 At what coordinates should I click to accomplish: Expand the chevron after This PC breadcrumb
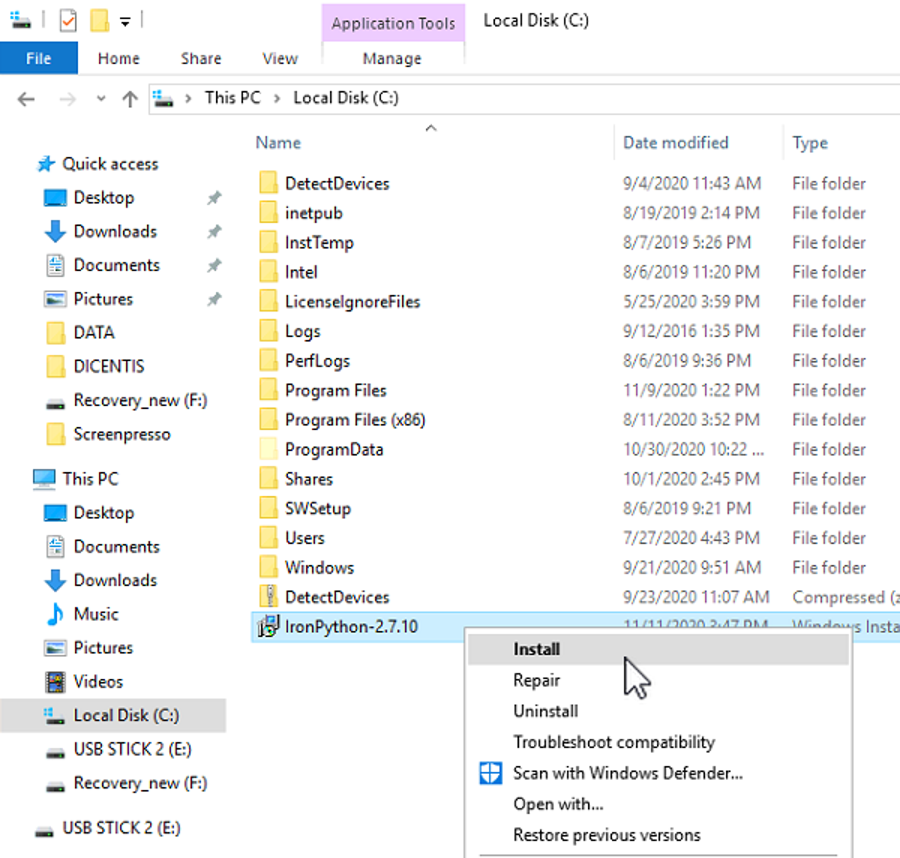tap(277, 98)
